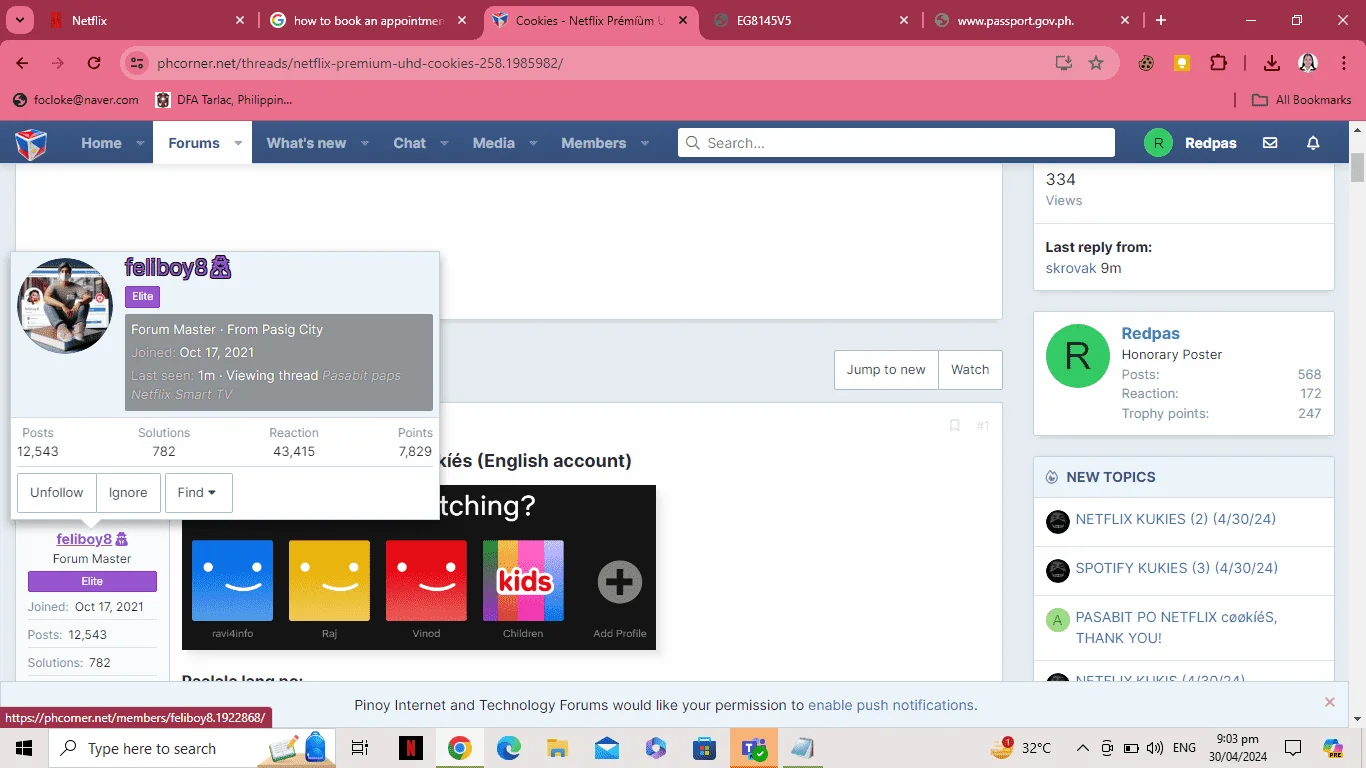
Task: Click Jump to new button
Action: [886, 370]
